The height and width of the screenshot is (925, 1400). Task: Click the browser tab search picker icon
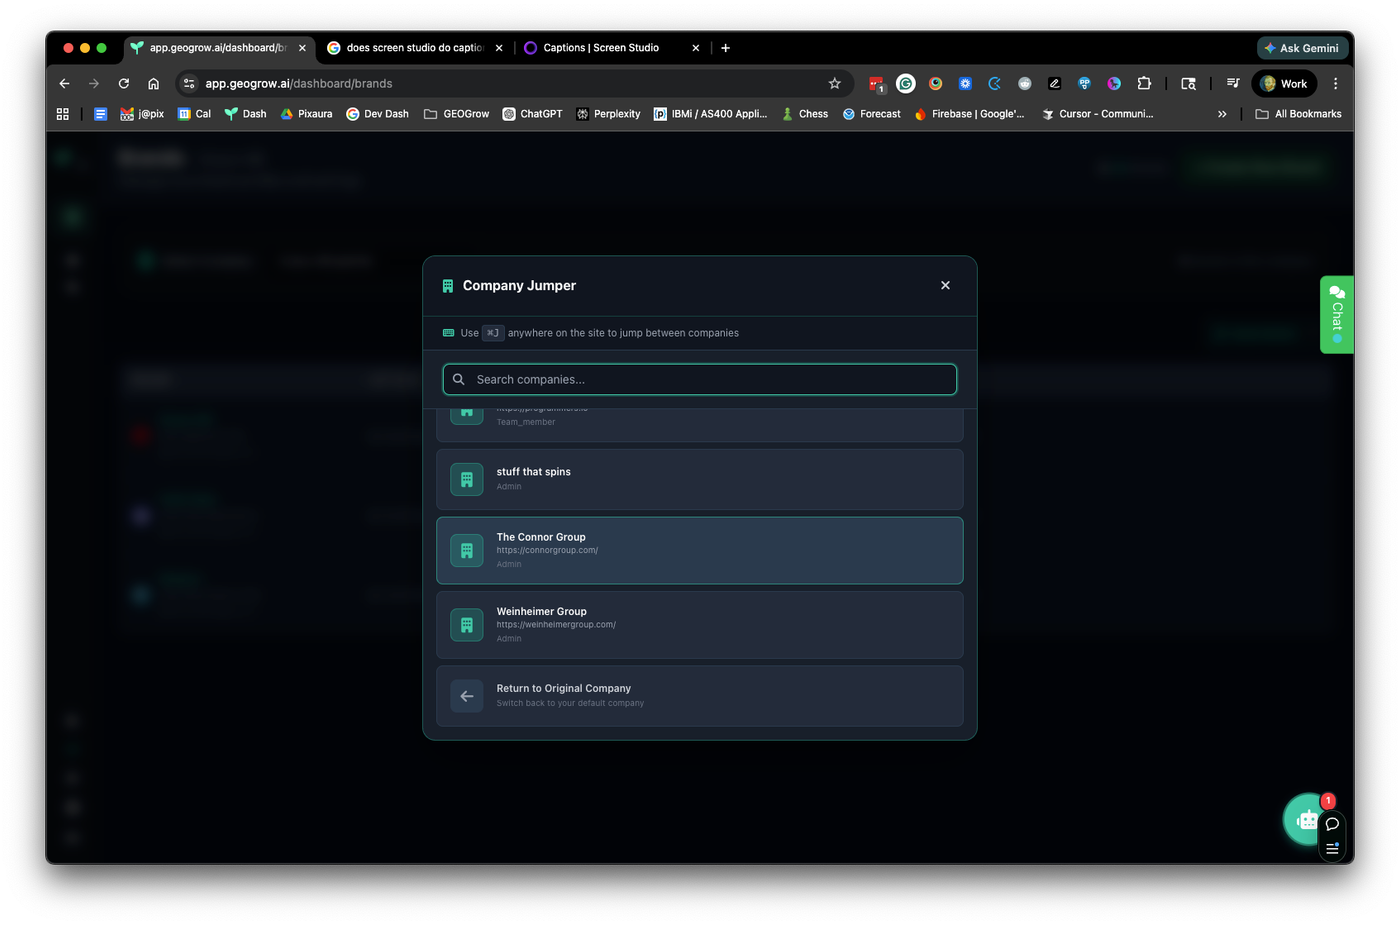click(1188, 84)
